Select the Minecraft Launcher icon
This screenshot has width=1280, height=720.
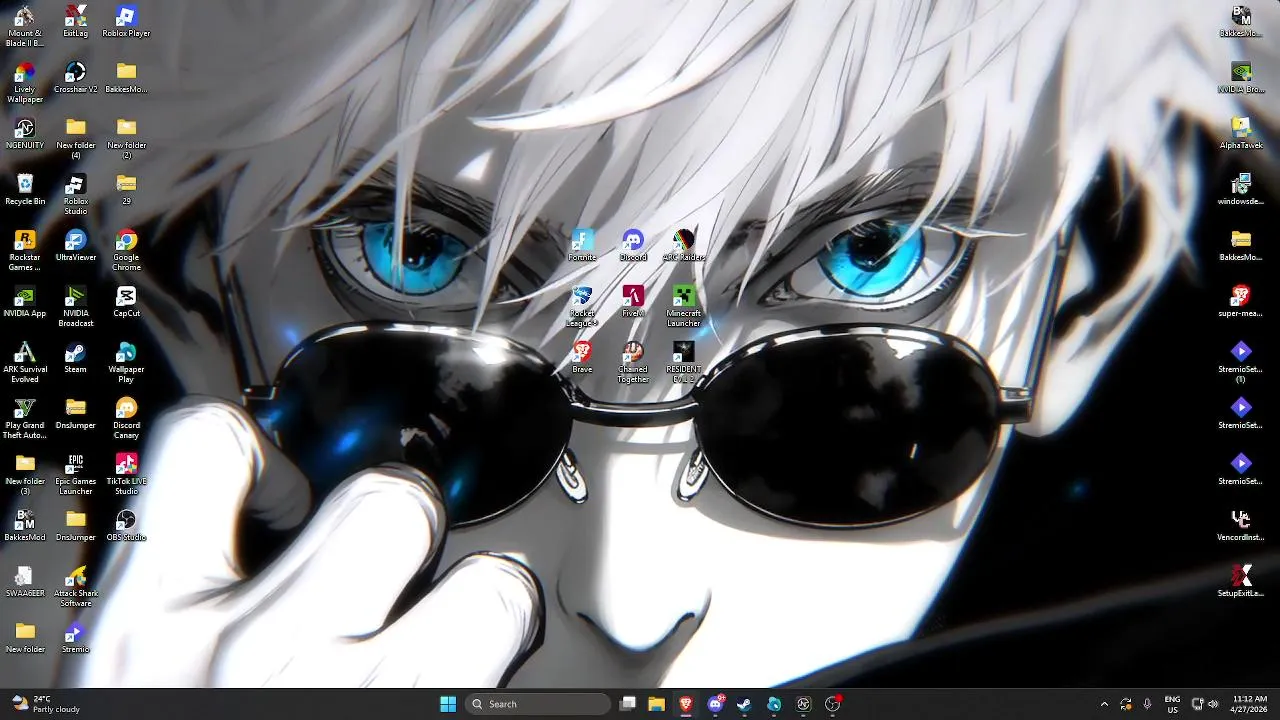(x=684, y=307)
